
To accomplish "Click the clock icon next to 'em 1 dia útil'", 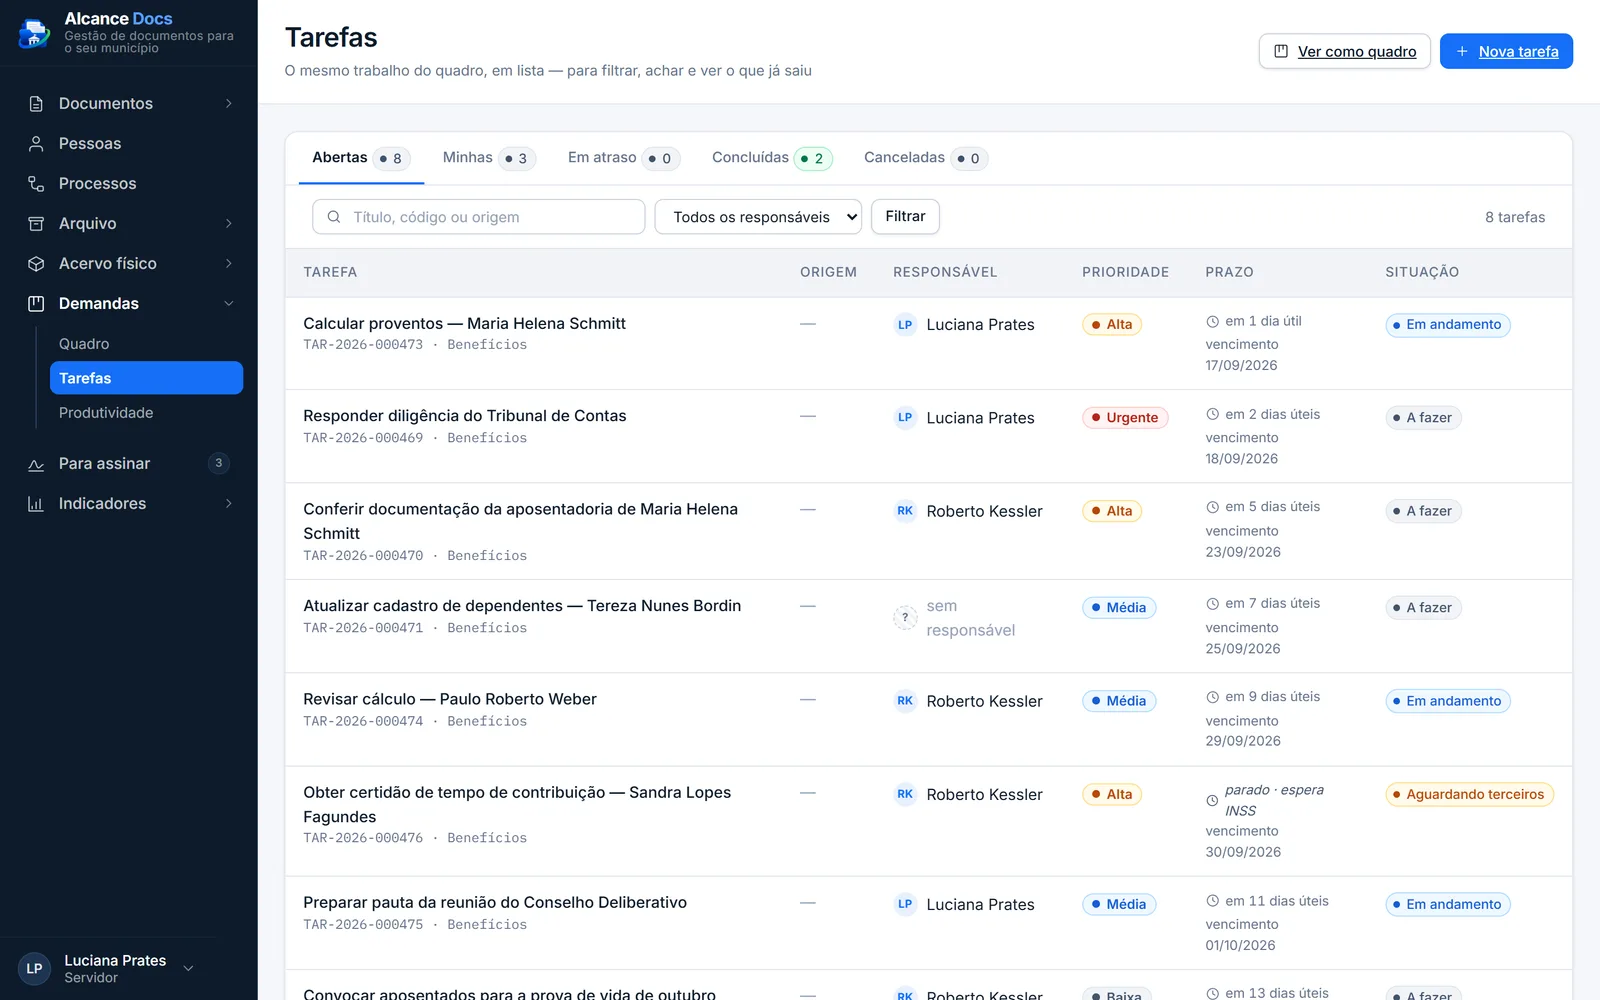I will (x=1212, y=322).
